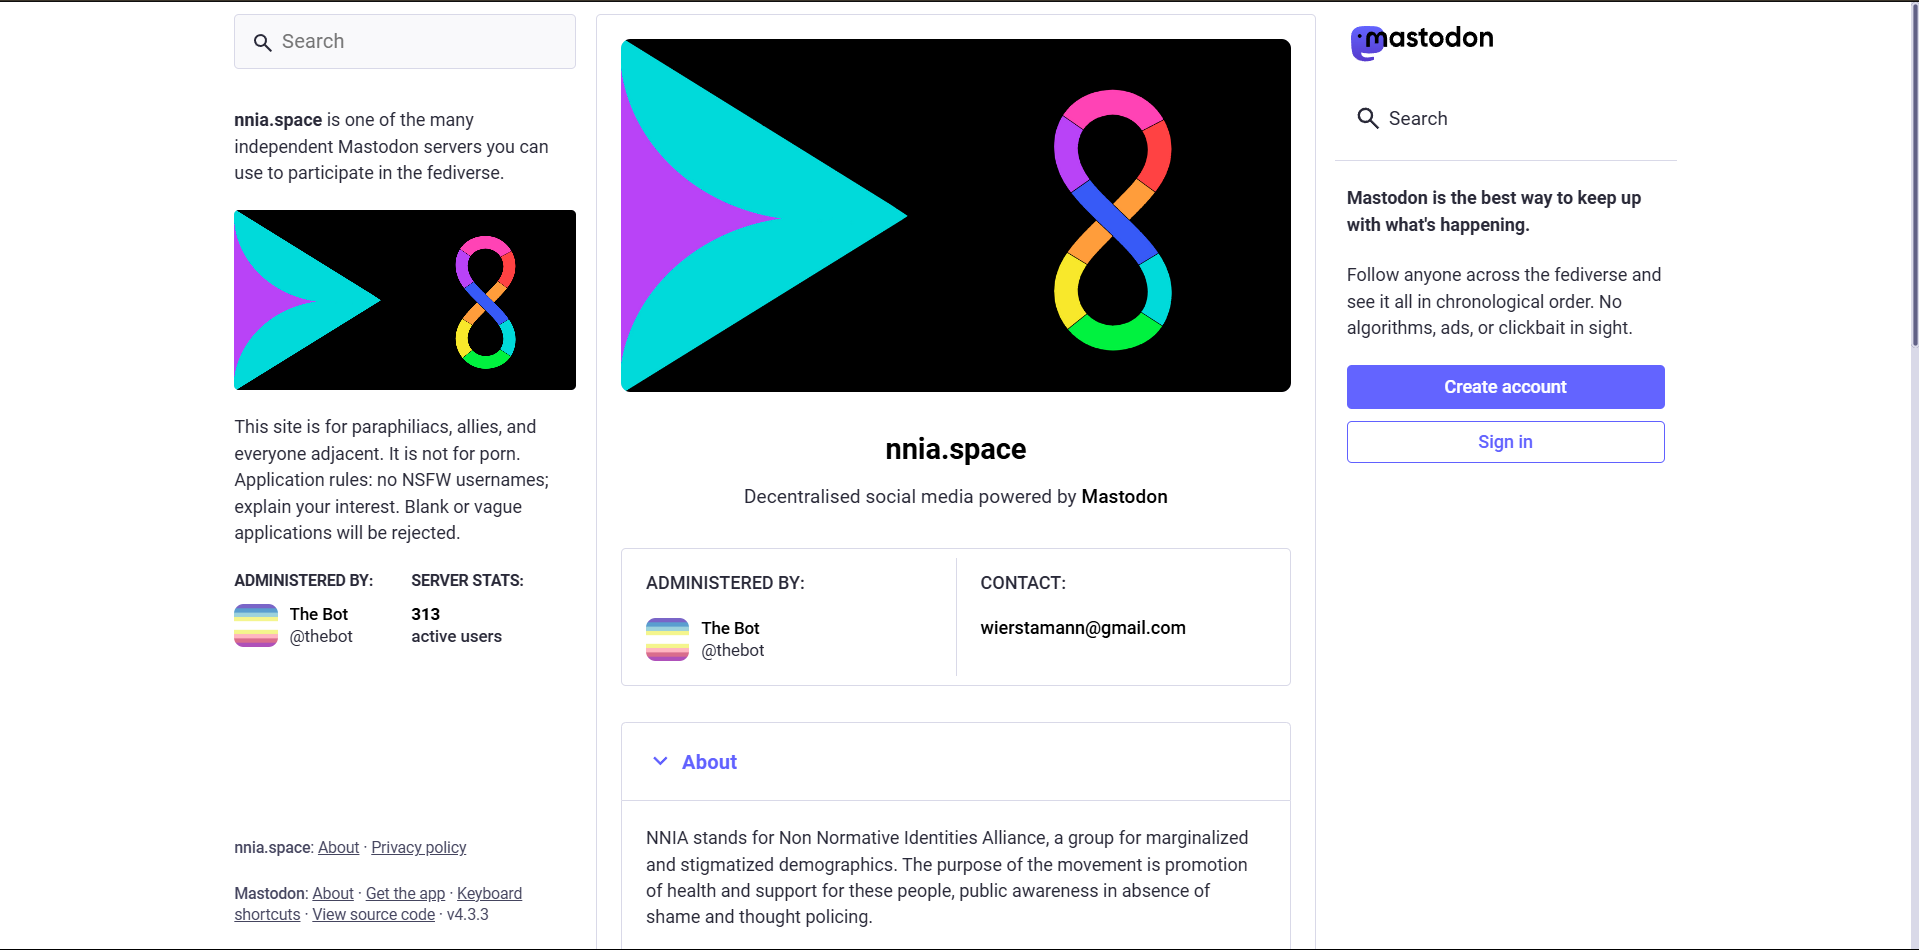Click the bold nnia.space text in sidebar intro
The image size is (1919, 950).
pos(278,120)
